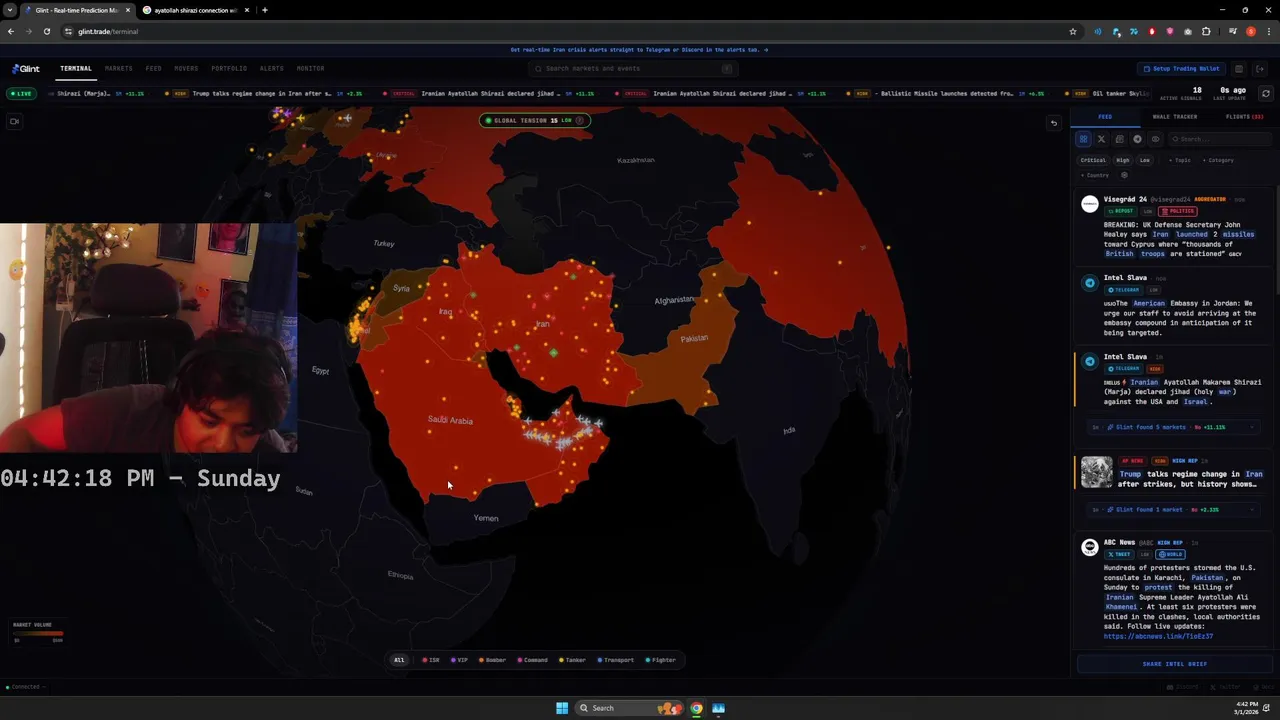1280x720 pixels.
Task: Toggle the All aircraft filter
Action: tap(399, 660)
